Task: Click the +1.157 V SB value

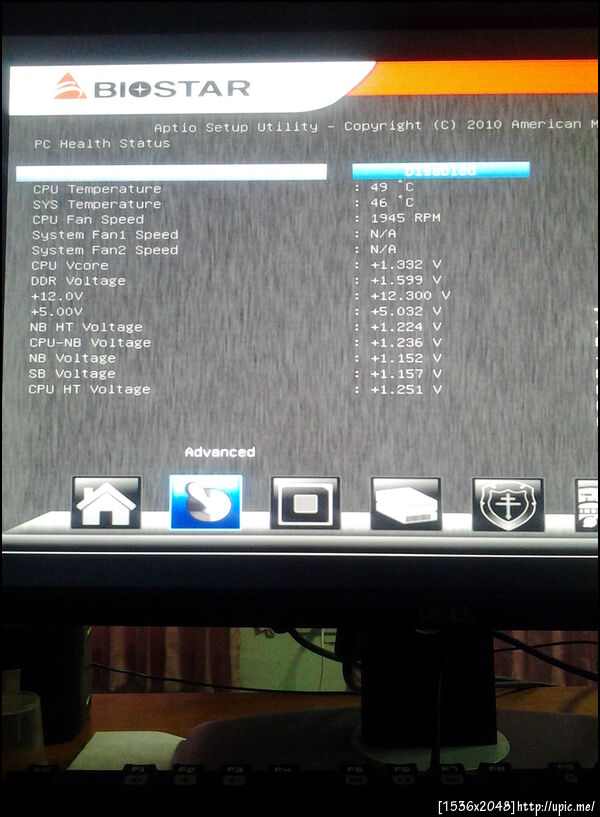Action: tap(406, 374)
